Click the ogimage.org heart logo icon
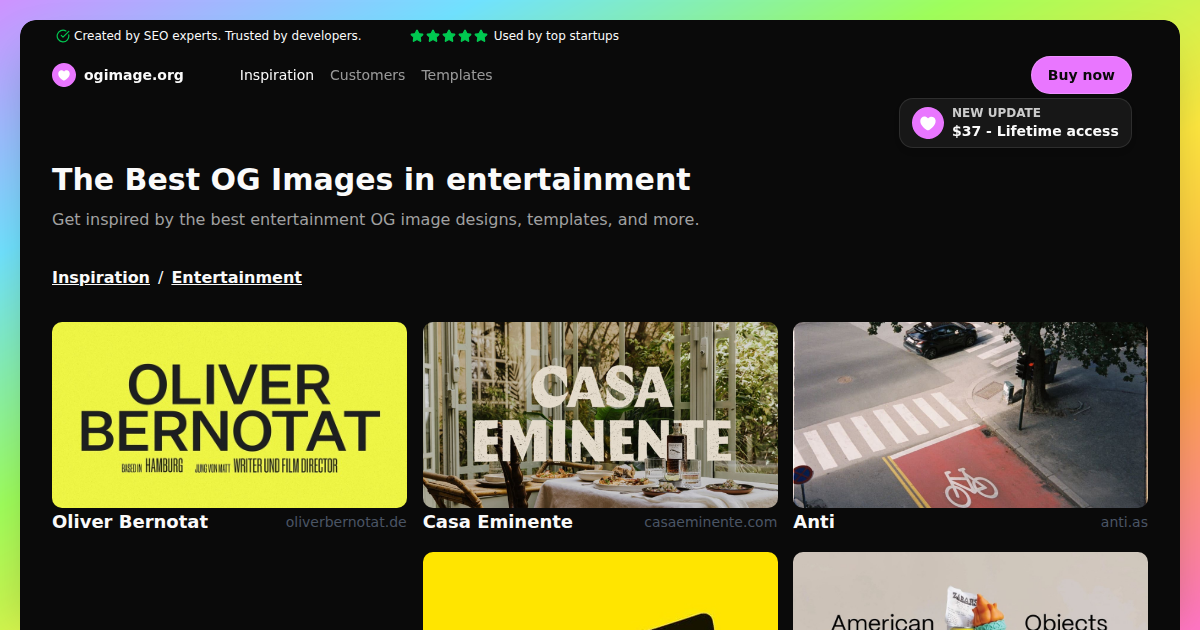Image resolution: width=1200 pixels, height=630 pixels. [x=64, y=75]
